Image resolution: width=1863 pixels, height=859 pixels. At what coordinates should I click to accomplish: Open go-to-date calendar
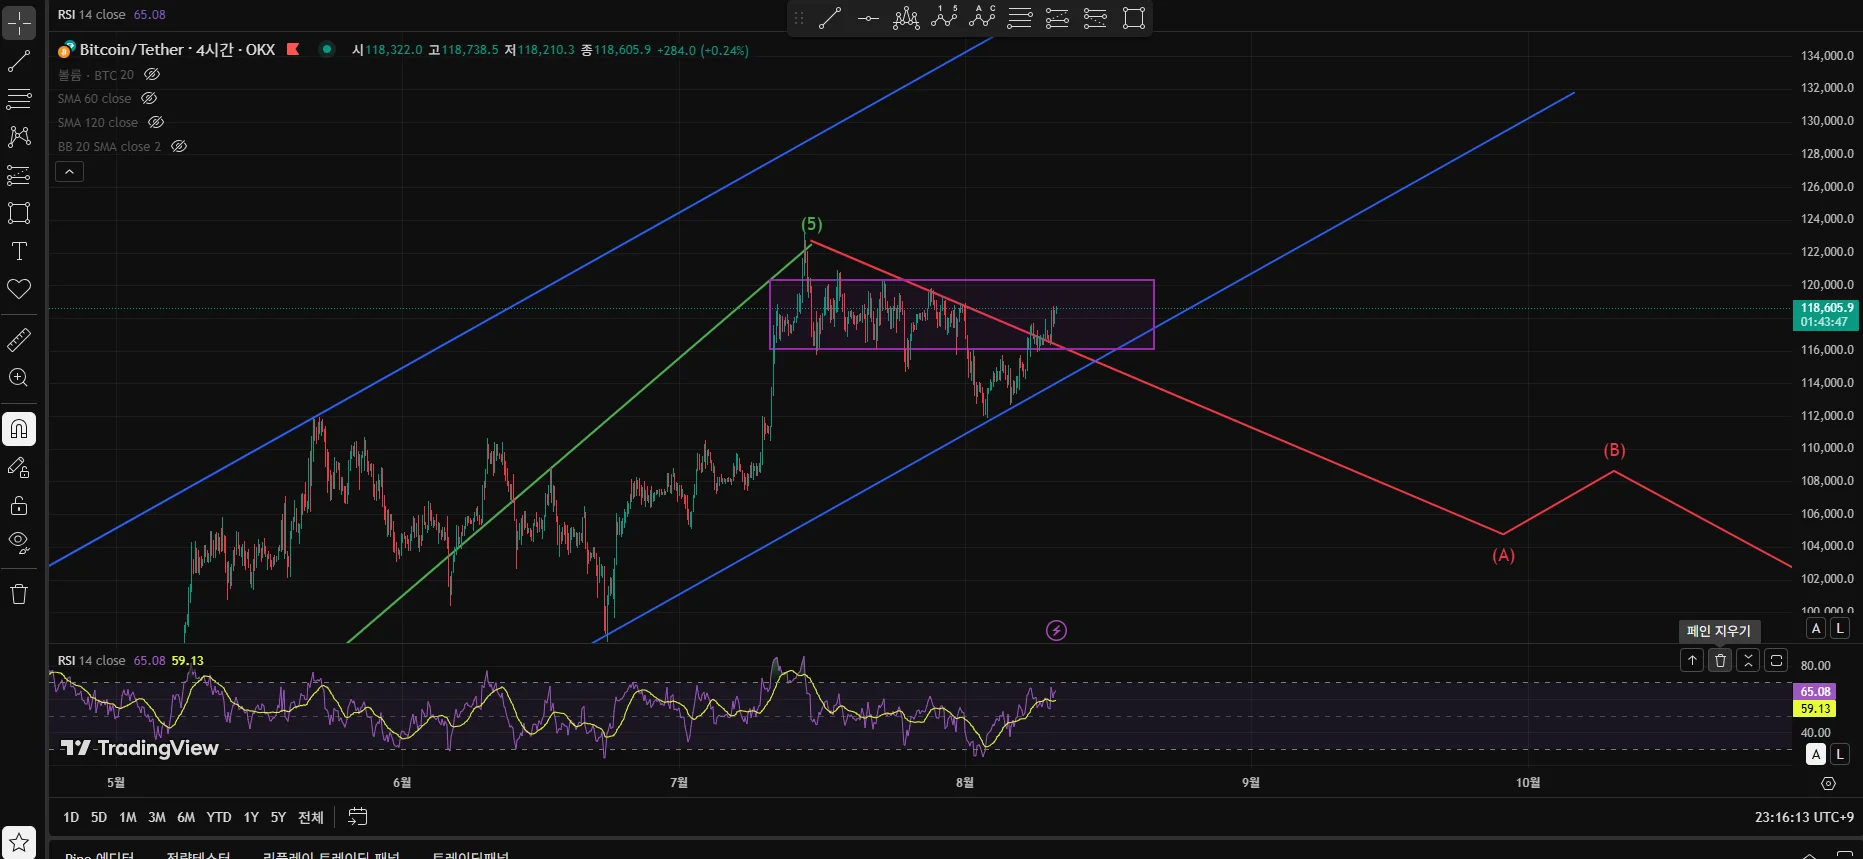[x=357, y=817]
